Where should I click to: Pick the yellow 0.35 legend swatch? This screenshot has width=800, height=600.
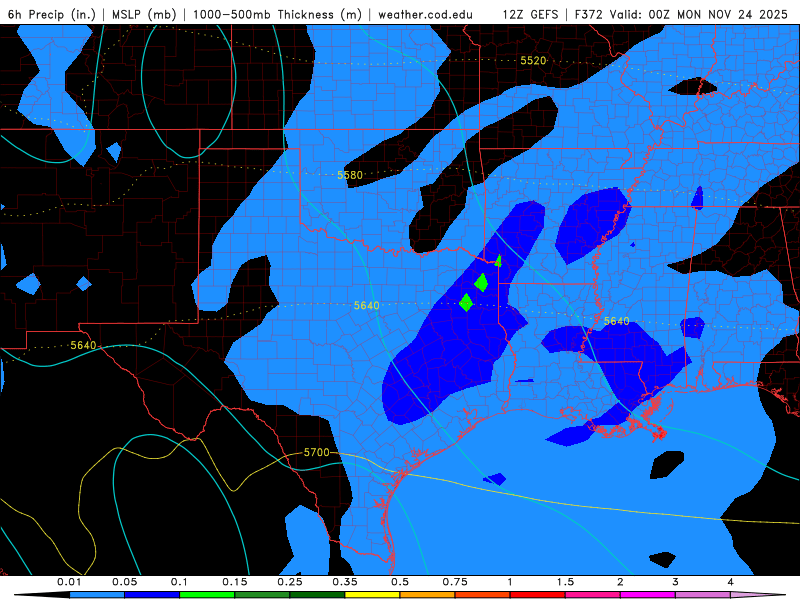coord(372,595)
